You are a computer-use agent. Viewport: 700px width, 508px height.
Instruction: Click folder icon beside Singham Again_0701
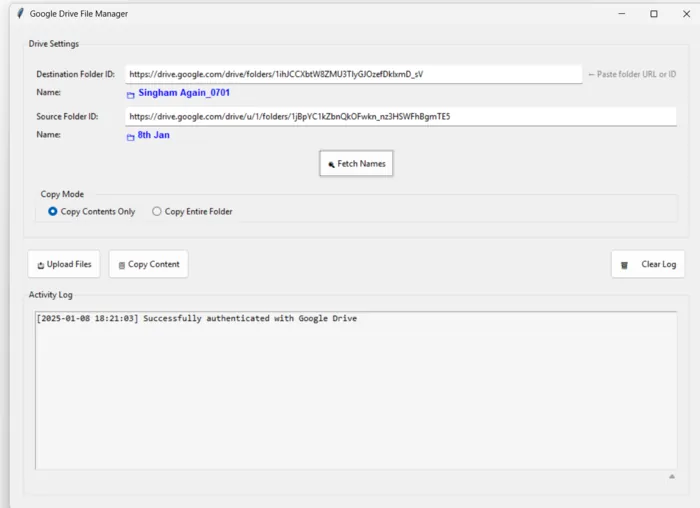coord(130,95)
